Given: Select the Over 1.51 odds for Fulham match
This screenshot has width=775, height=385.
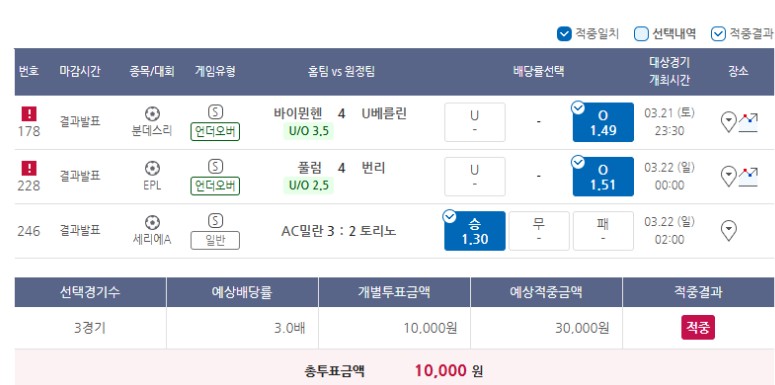Looking at the screenshot, I should click(603, 176).
